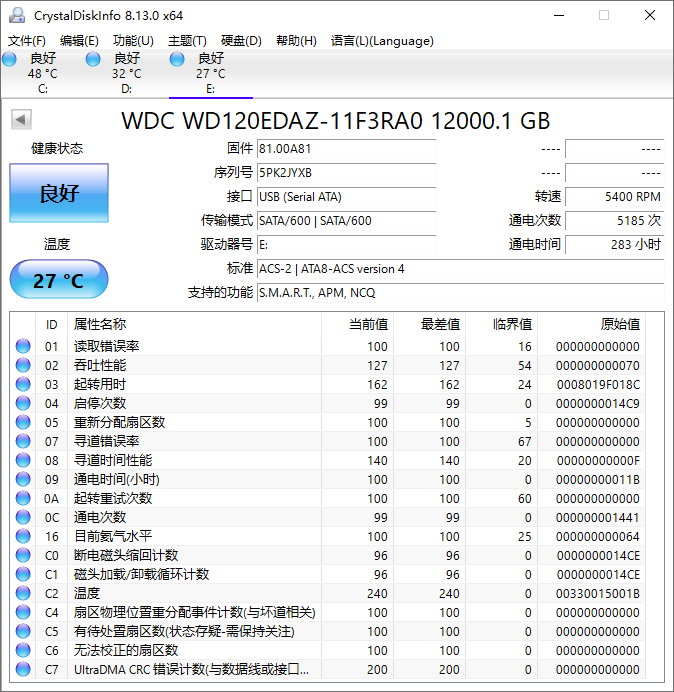Image resolution: width=674 pixels, height=692 pixels.
Task: Click the 27 °C temperature button
Action: click(59, 279)
